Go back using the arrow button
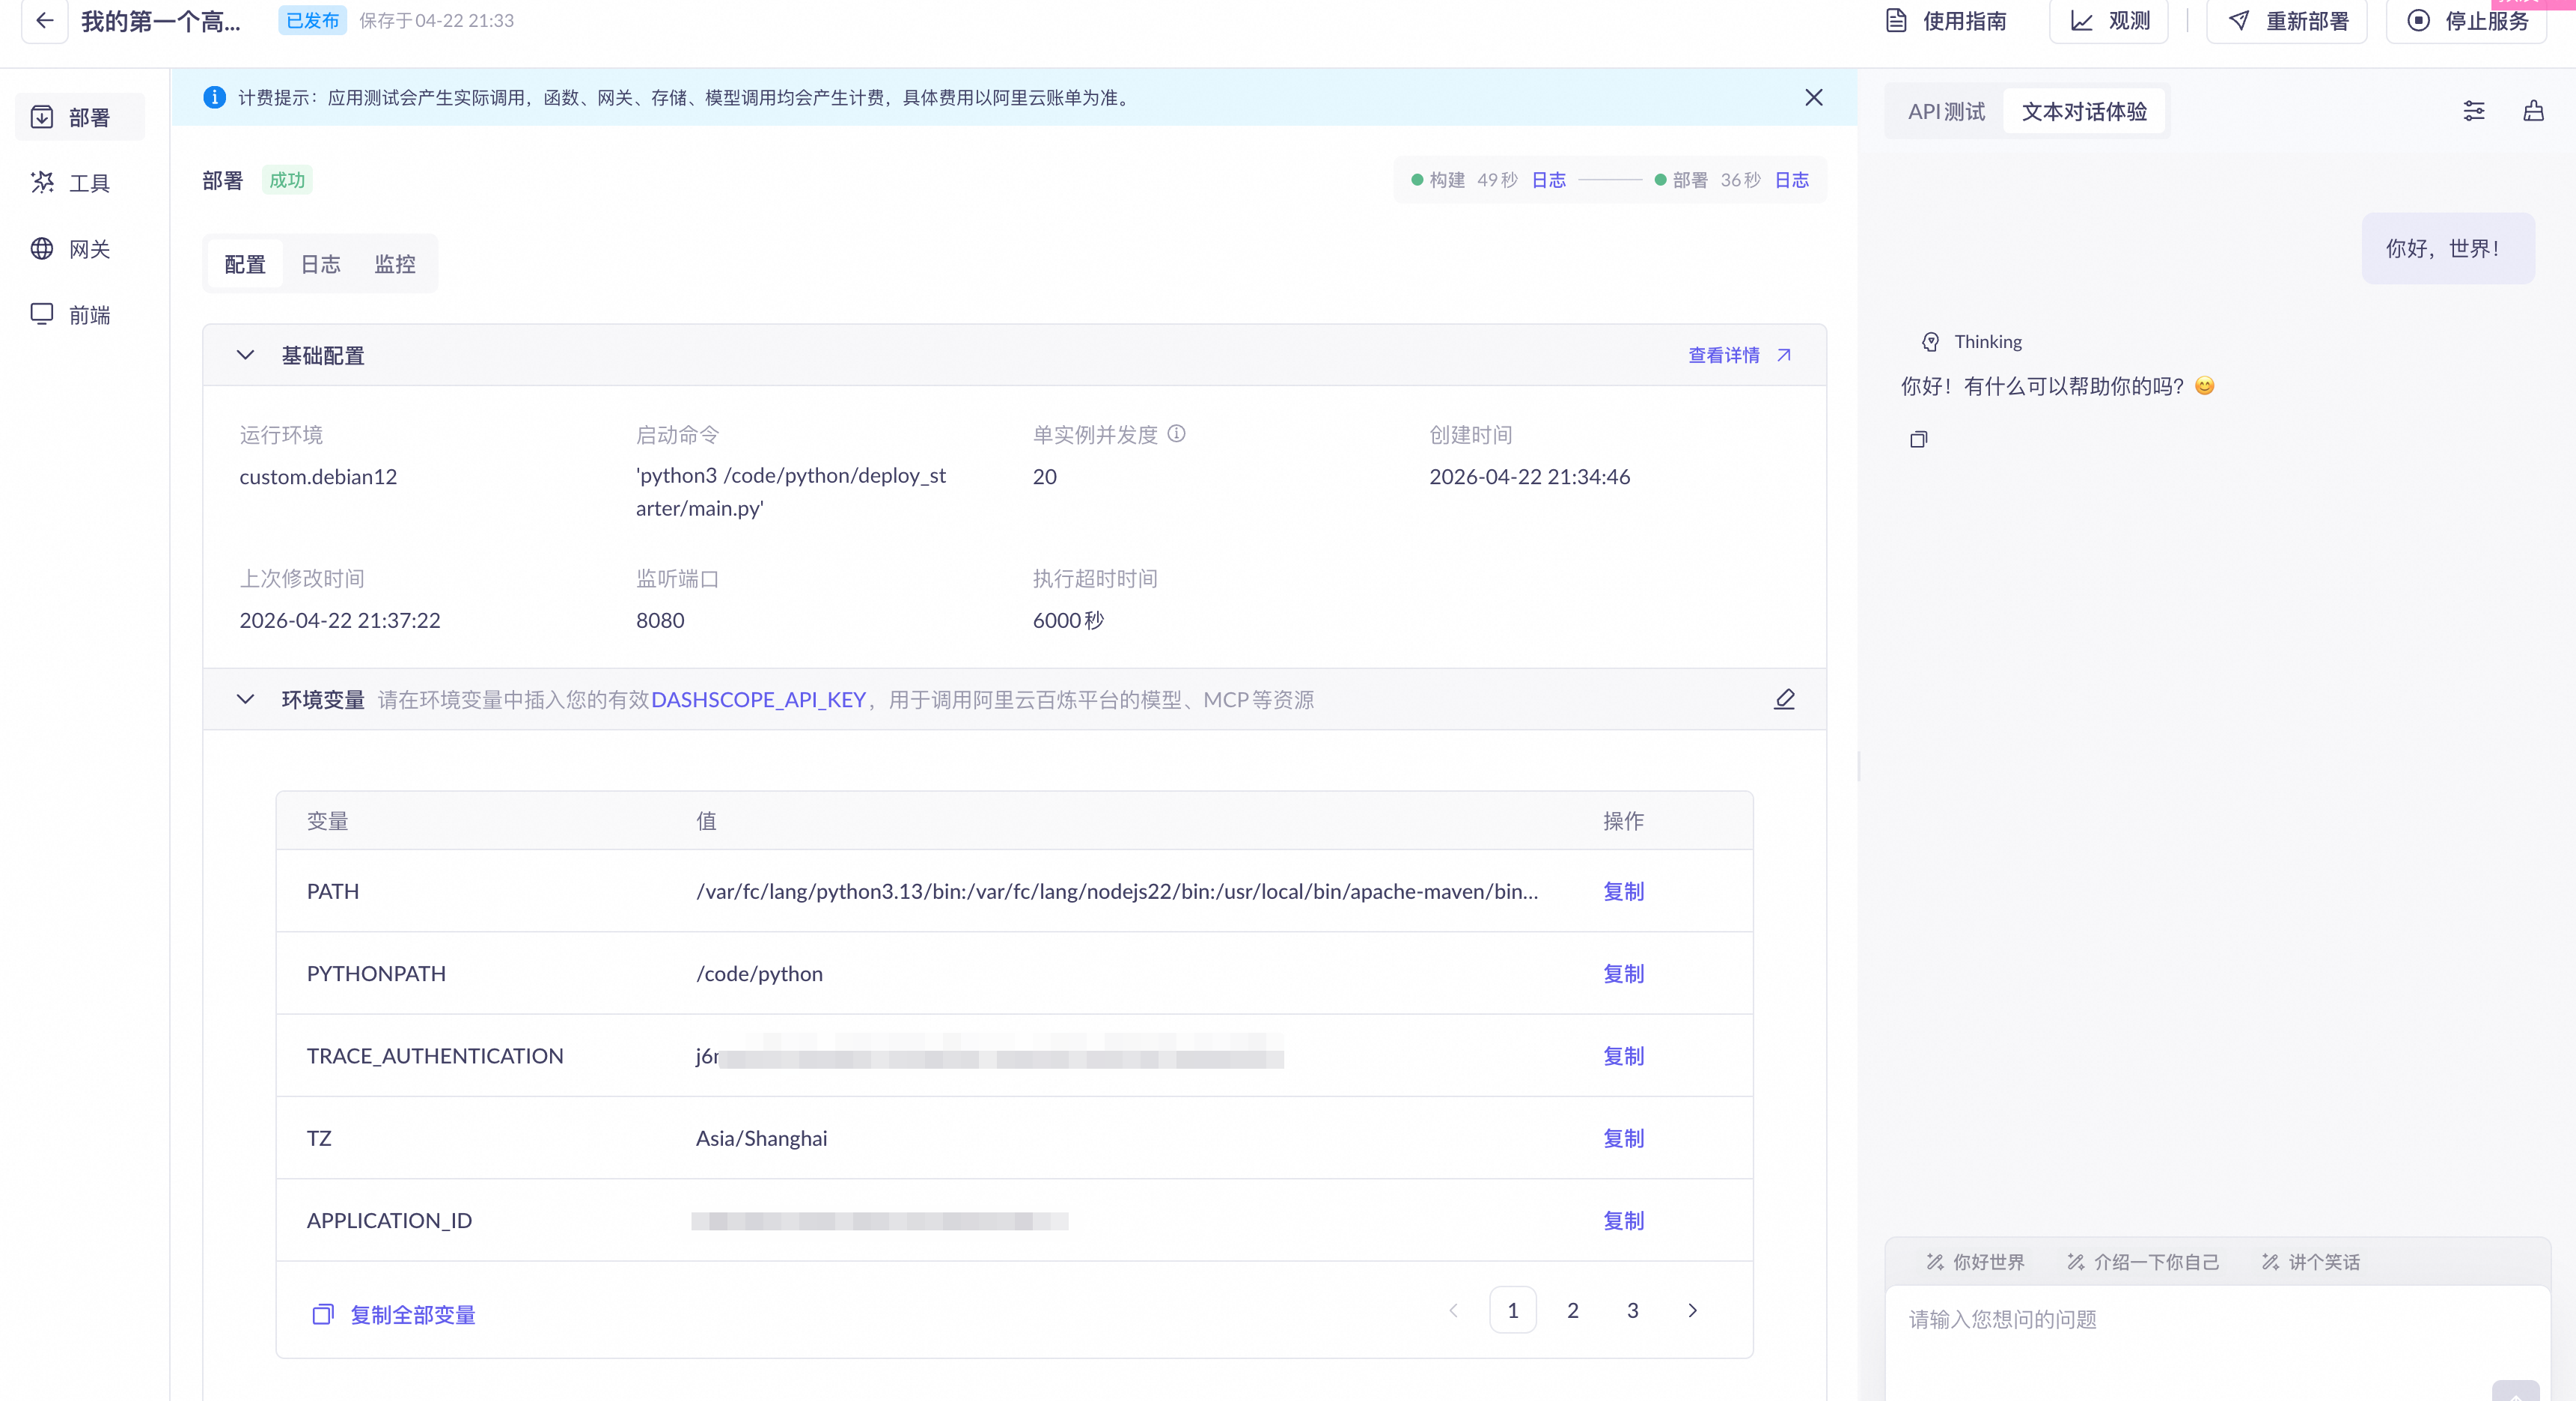This screenshot has height=1401, width=2576. 45,20
